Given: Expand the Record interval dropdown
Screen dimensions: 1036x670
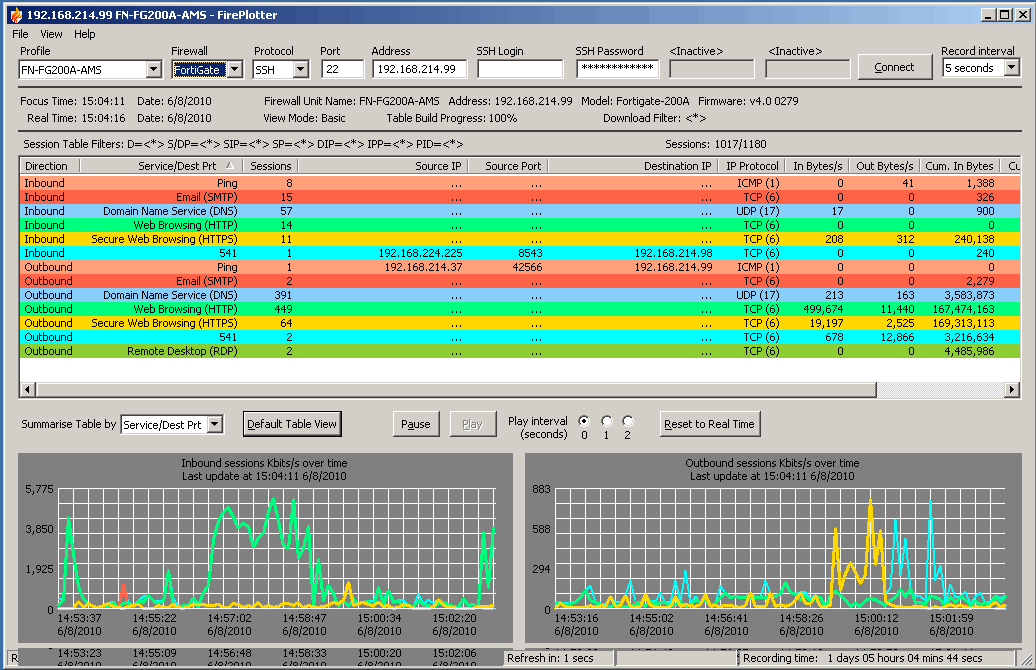Looking at the screenshot, I should (1011, 68).
